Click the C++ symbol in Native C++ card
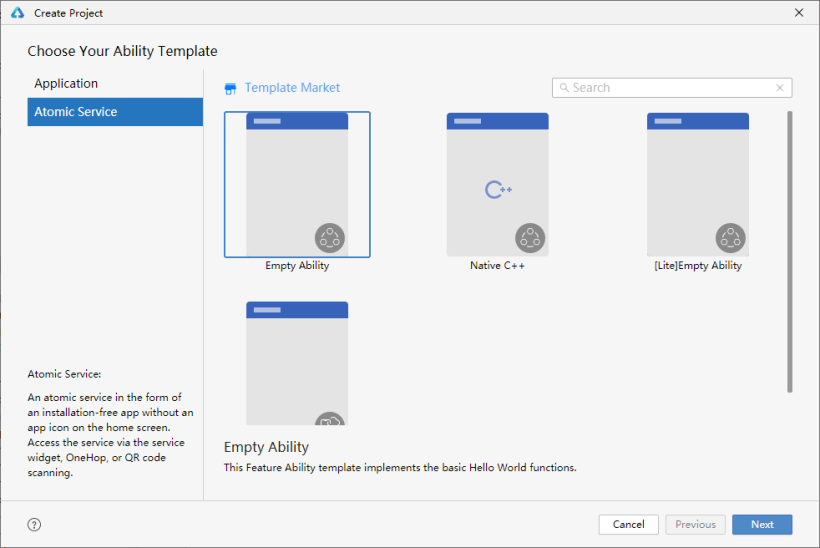This screenshot has width=820, height=548. pyautogui.click(x=498, y=189)
